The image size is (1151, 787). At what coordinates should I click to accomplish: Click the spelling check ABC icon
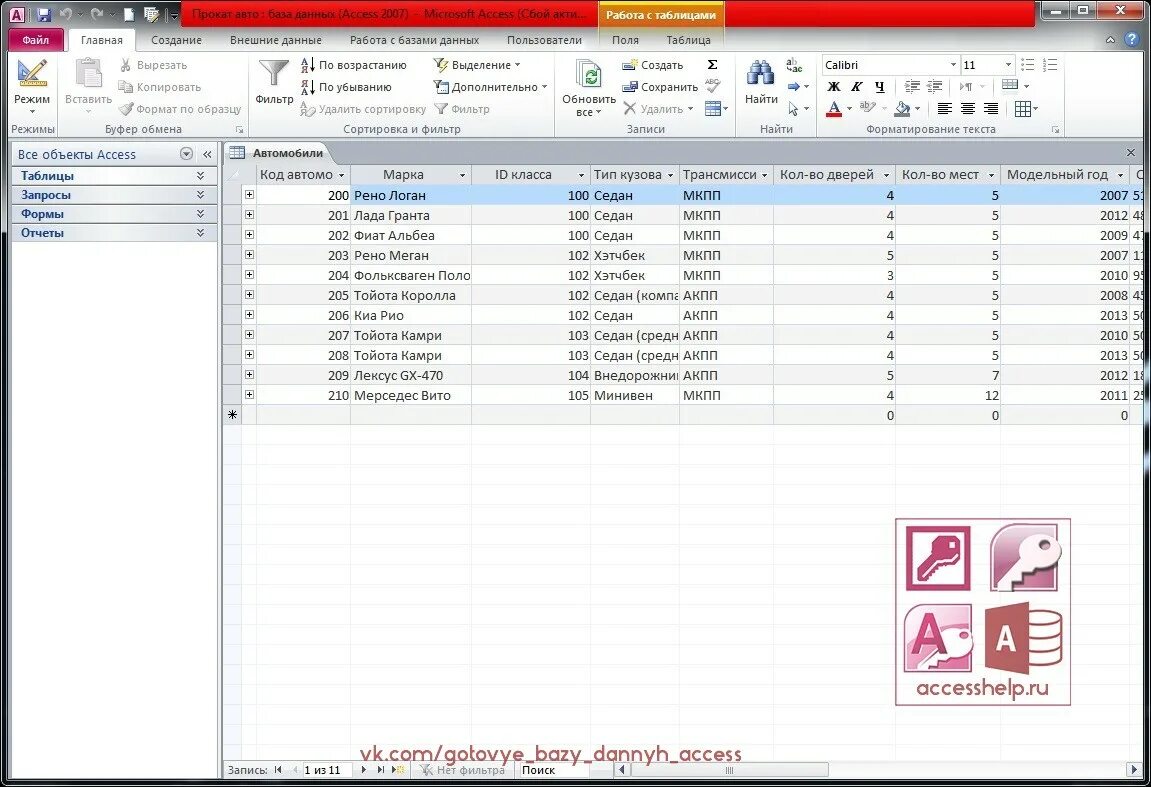pos(712,87)
